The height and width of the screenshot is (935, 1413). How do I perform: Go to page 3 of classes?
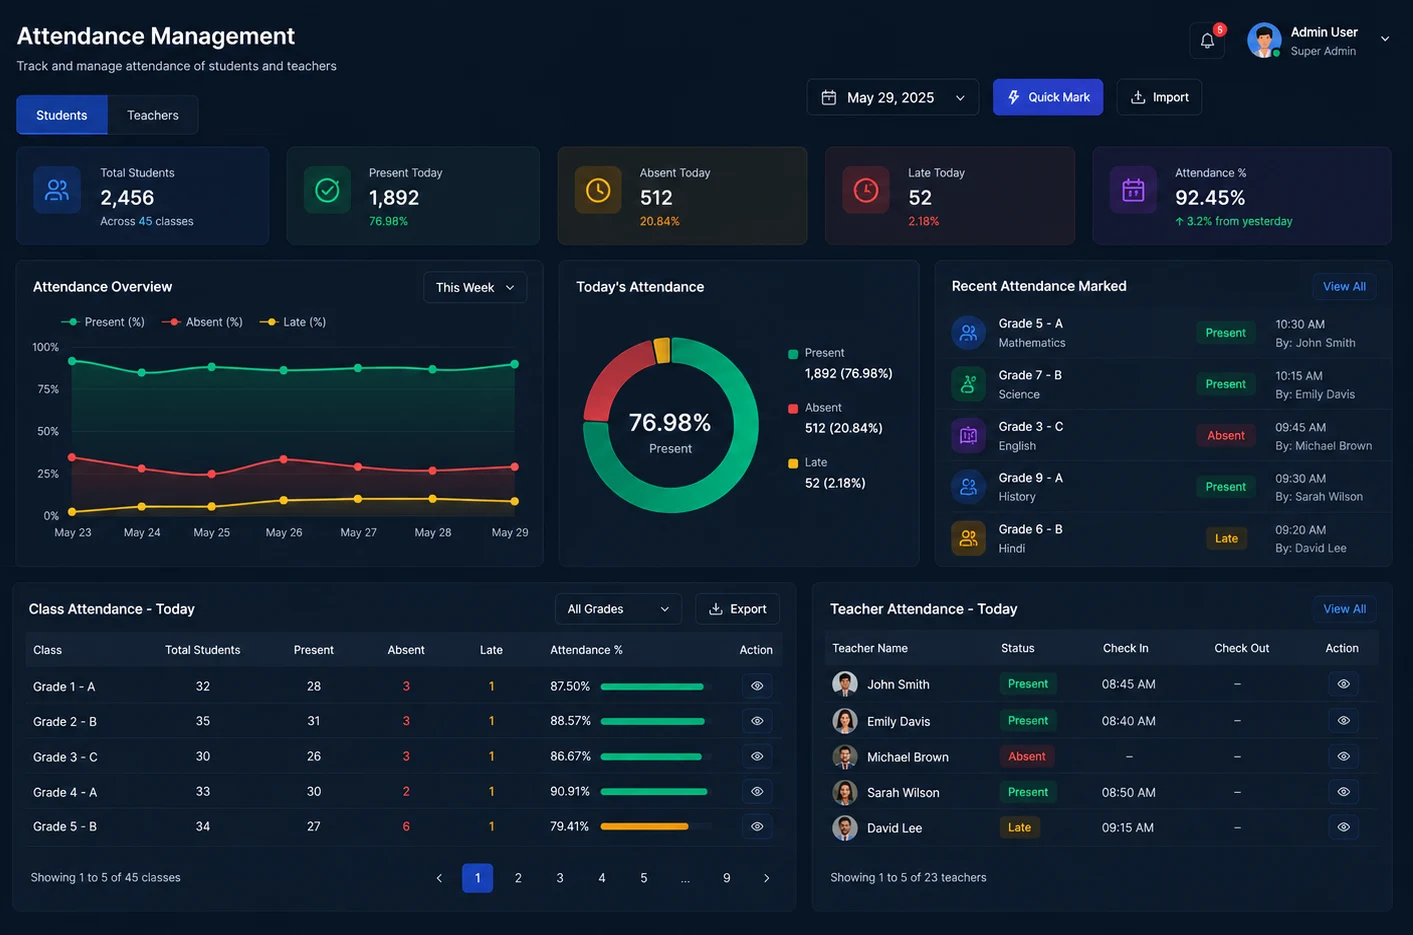pos(560,878)
